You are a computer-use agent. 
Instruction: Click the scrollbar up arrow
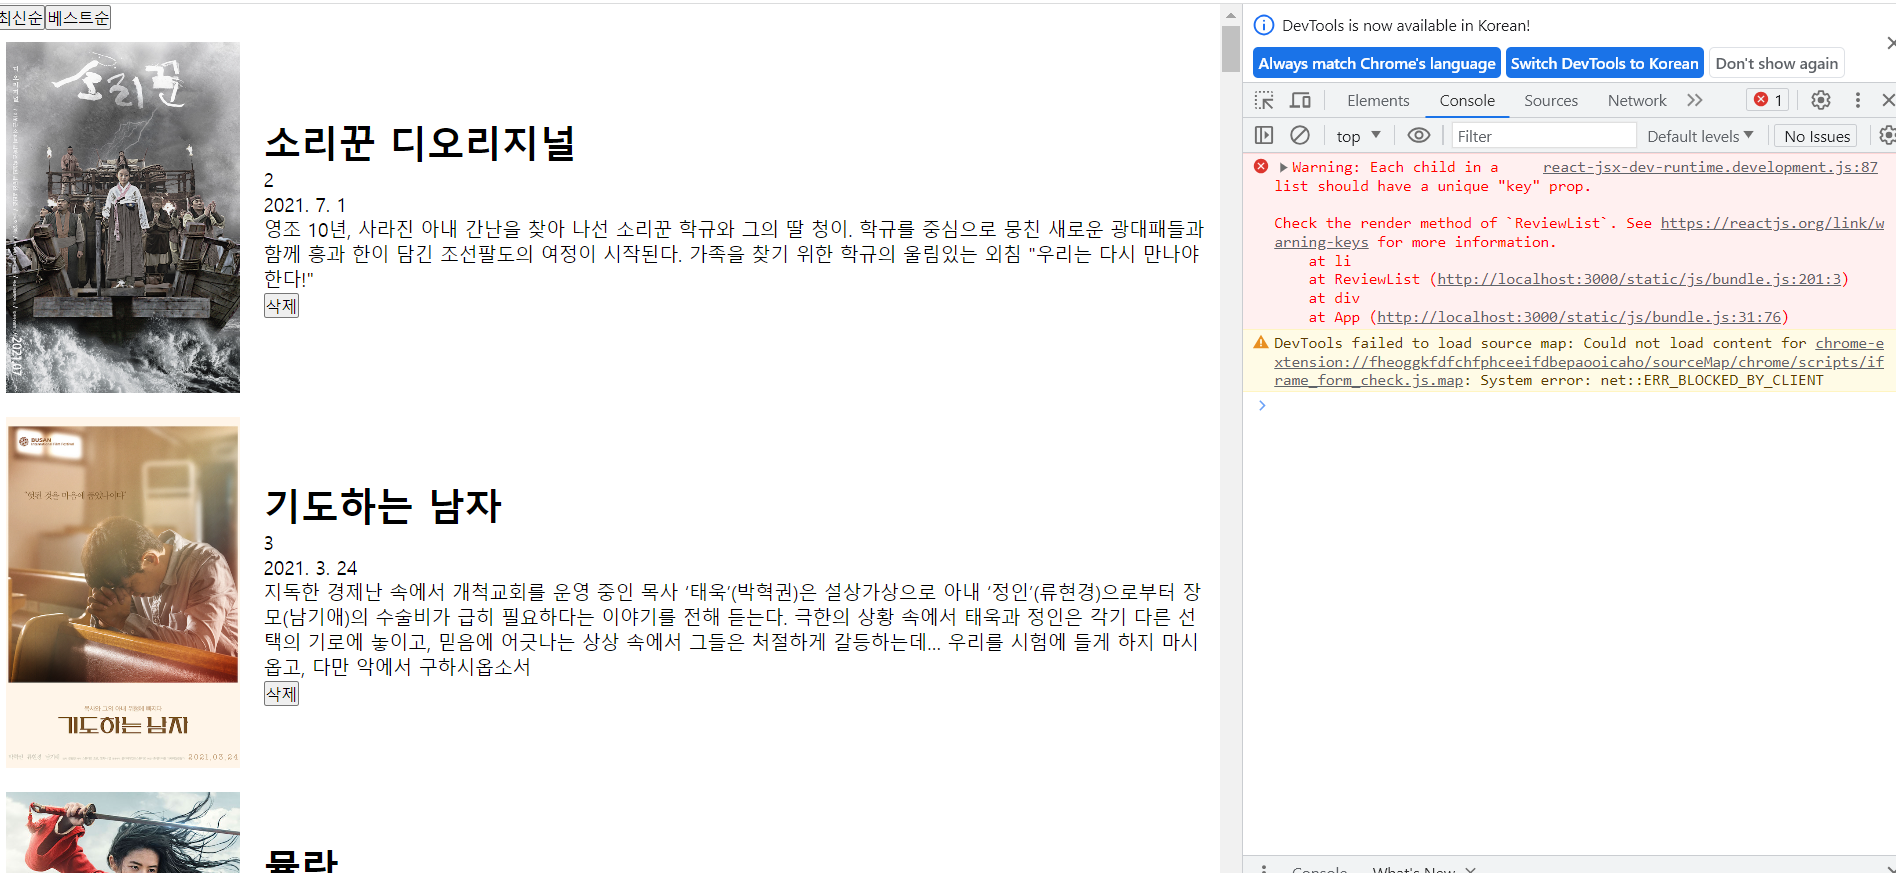coord(1231,15)
